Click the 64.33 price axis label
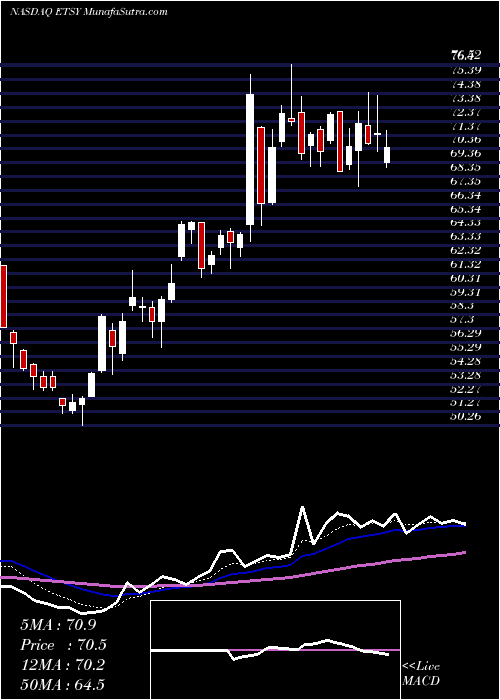Screen dimensions: 500x700 (x=466, y=222)
